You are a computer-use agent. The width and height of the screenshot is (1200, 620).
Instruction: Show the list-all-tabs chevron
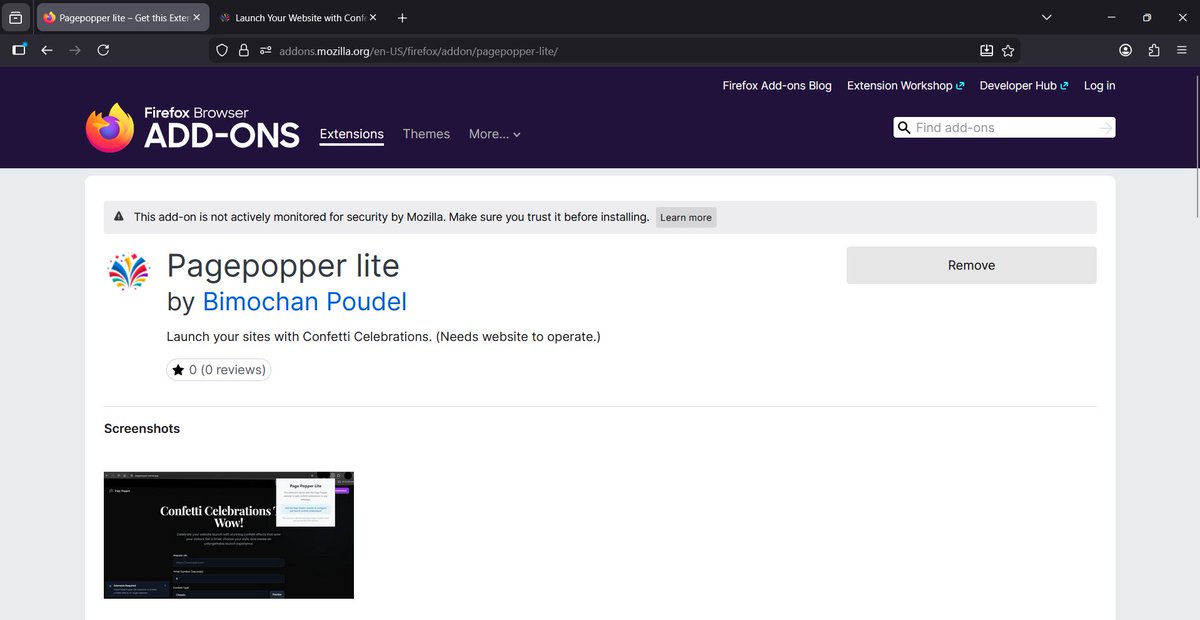click(1046, 18)
